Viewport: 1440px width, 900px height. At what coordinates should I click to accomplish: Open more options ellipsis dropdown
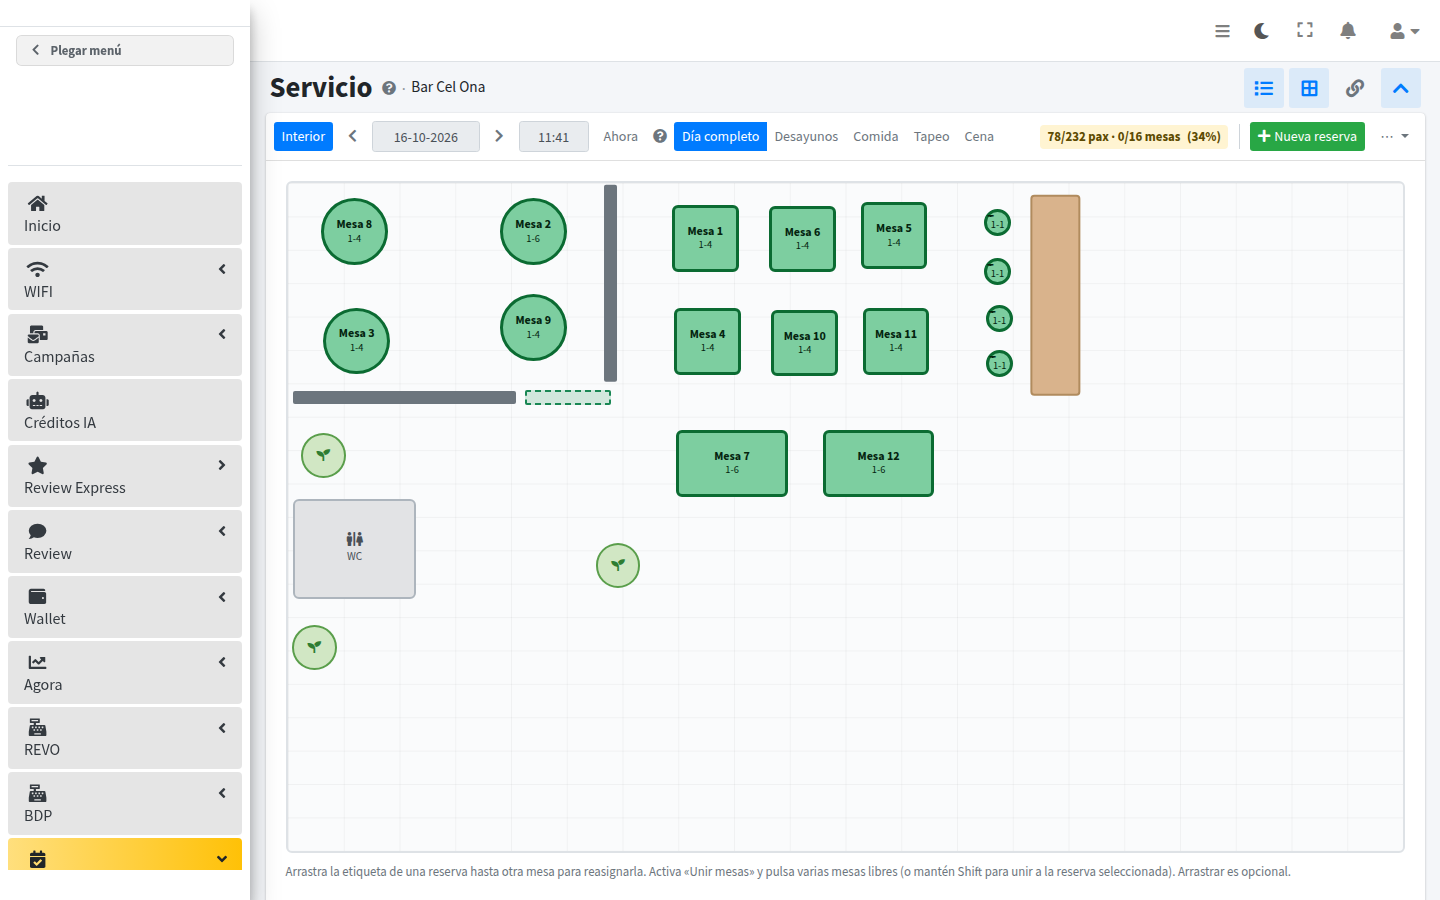tap(1395, 137)
